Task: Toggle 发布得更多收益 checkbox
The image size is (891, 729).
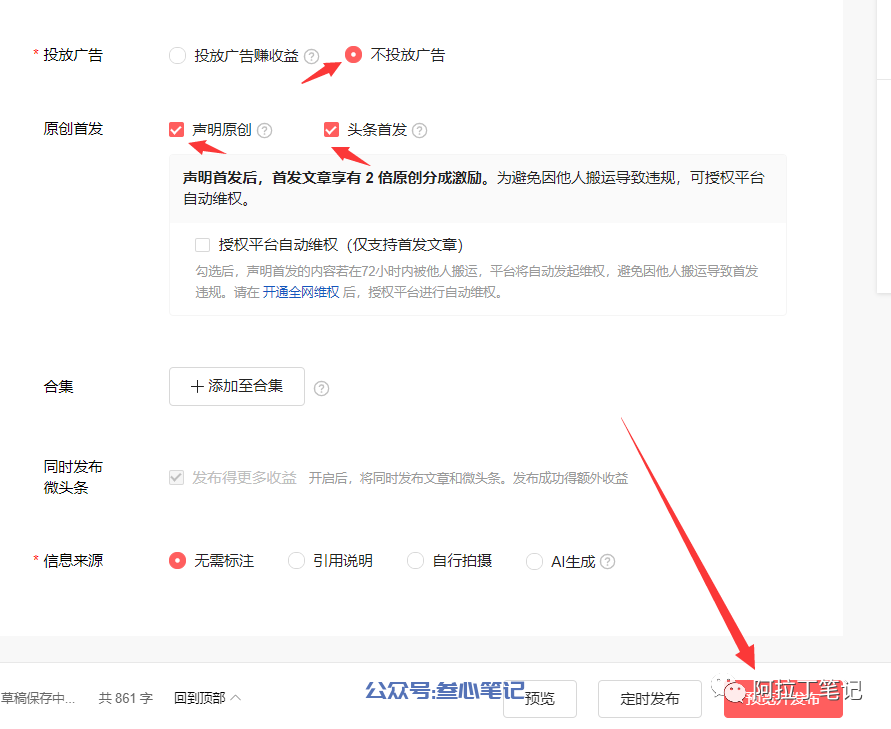Action: click(x=177, y=478)
